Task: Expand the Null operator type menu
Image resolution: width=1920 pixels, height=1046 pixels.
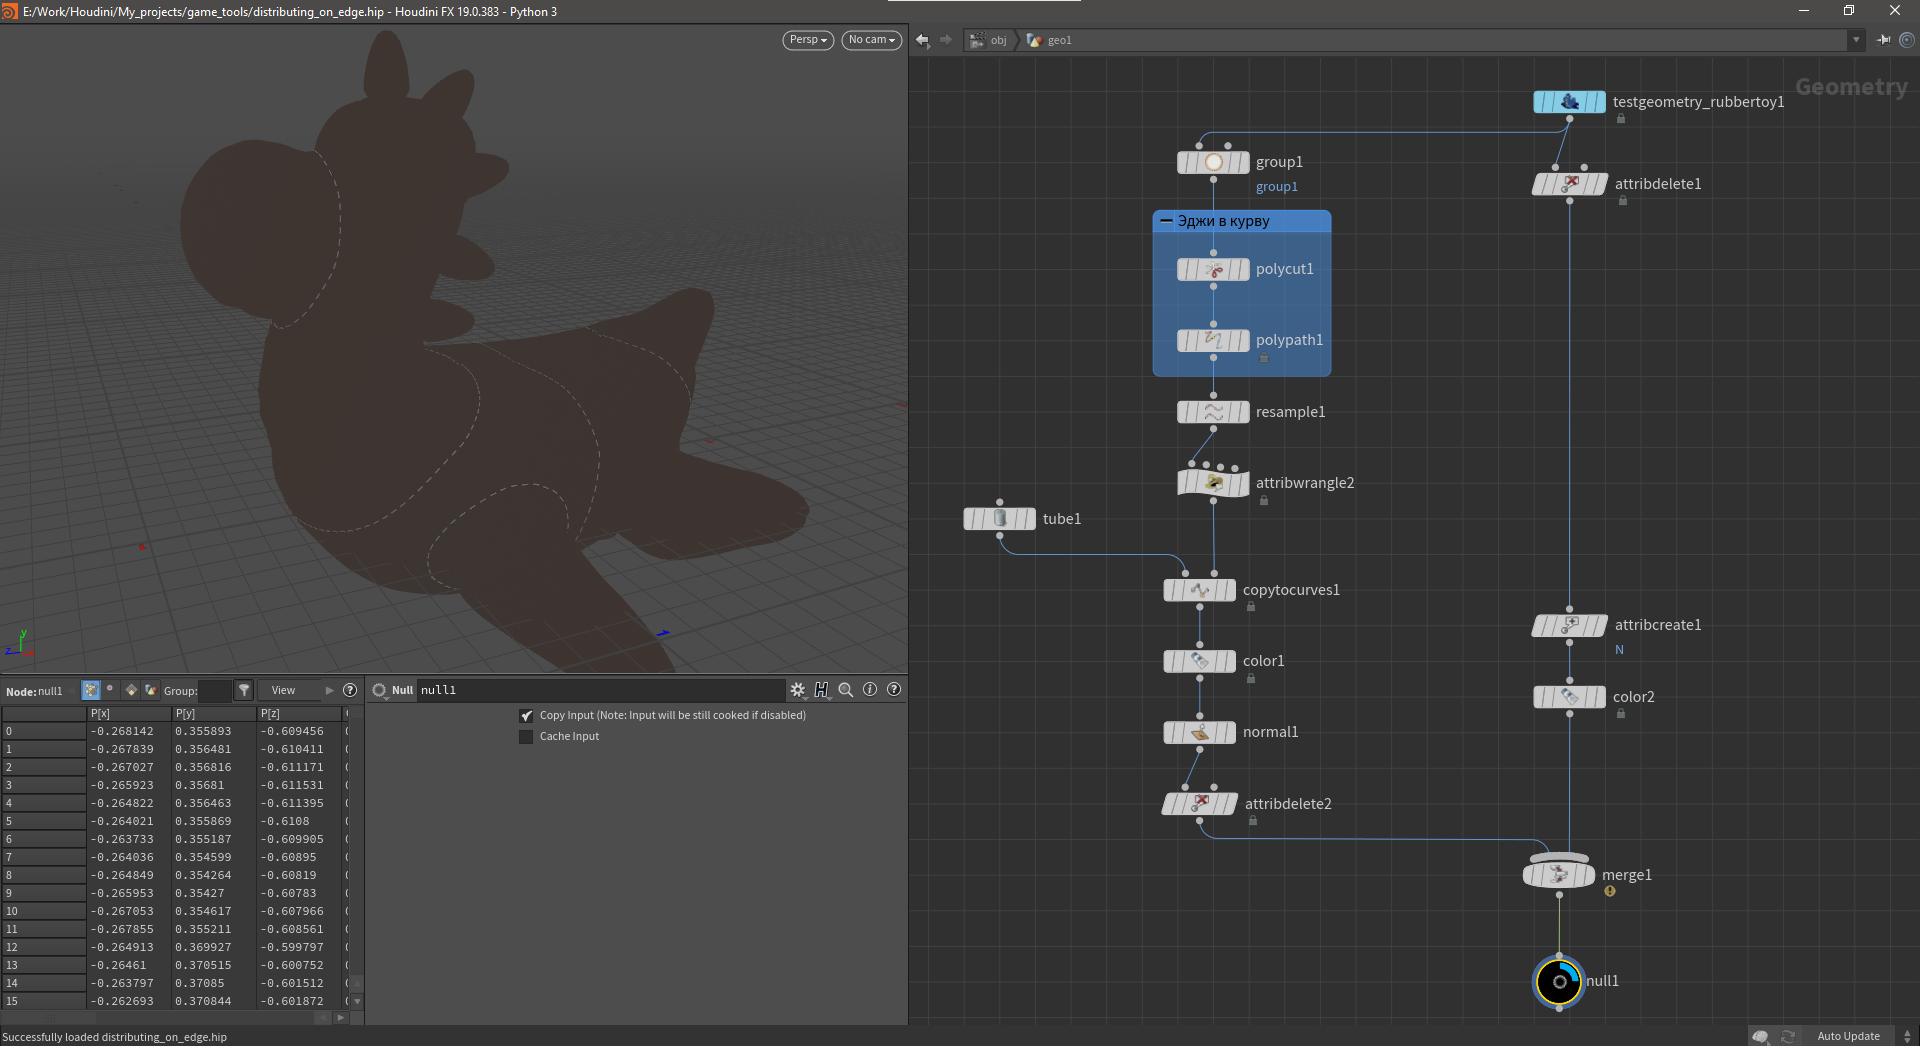Action: (x=379, y=690)
